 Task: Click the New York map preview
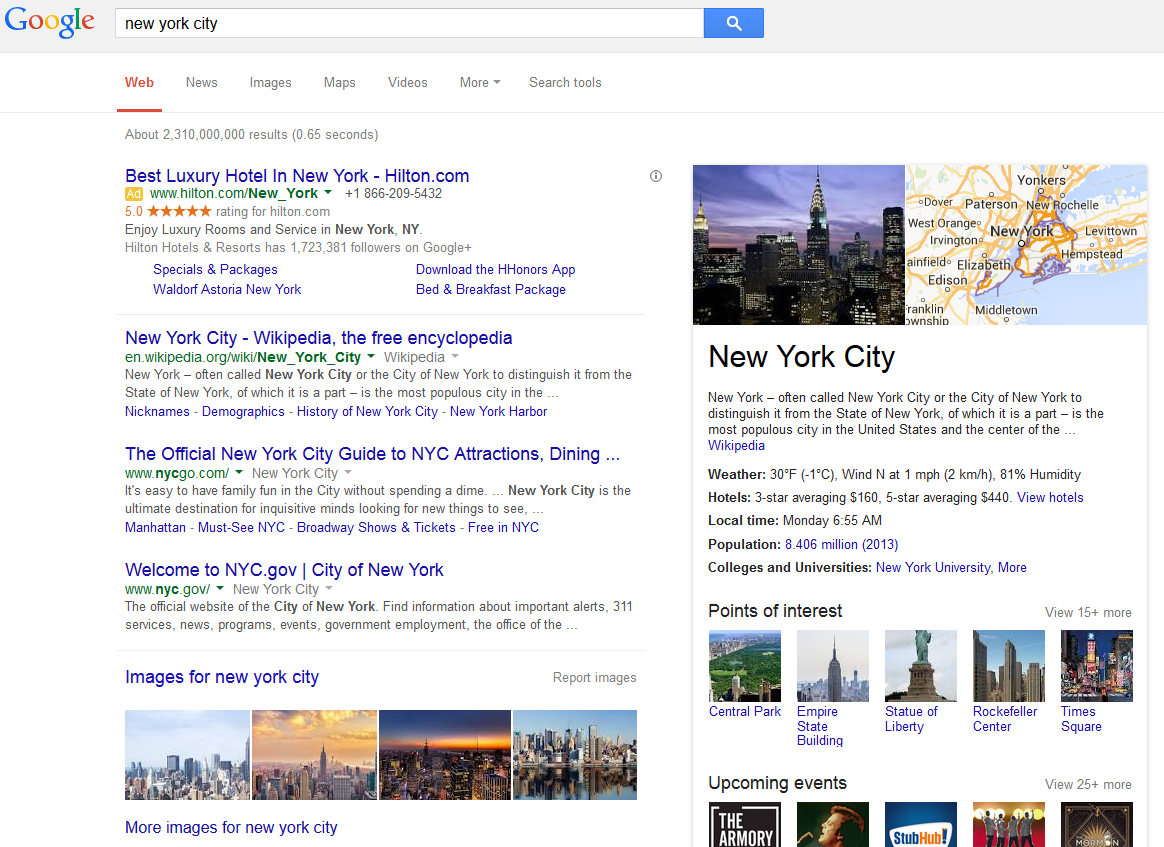1026,245
